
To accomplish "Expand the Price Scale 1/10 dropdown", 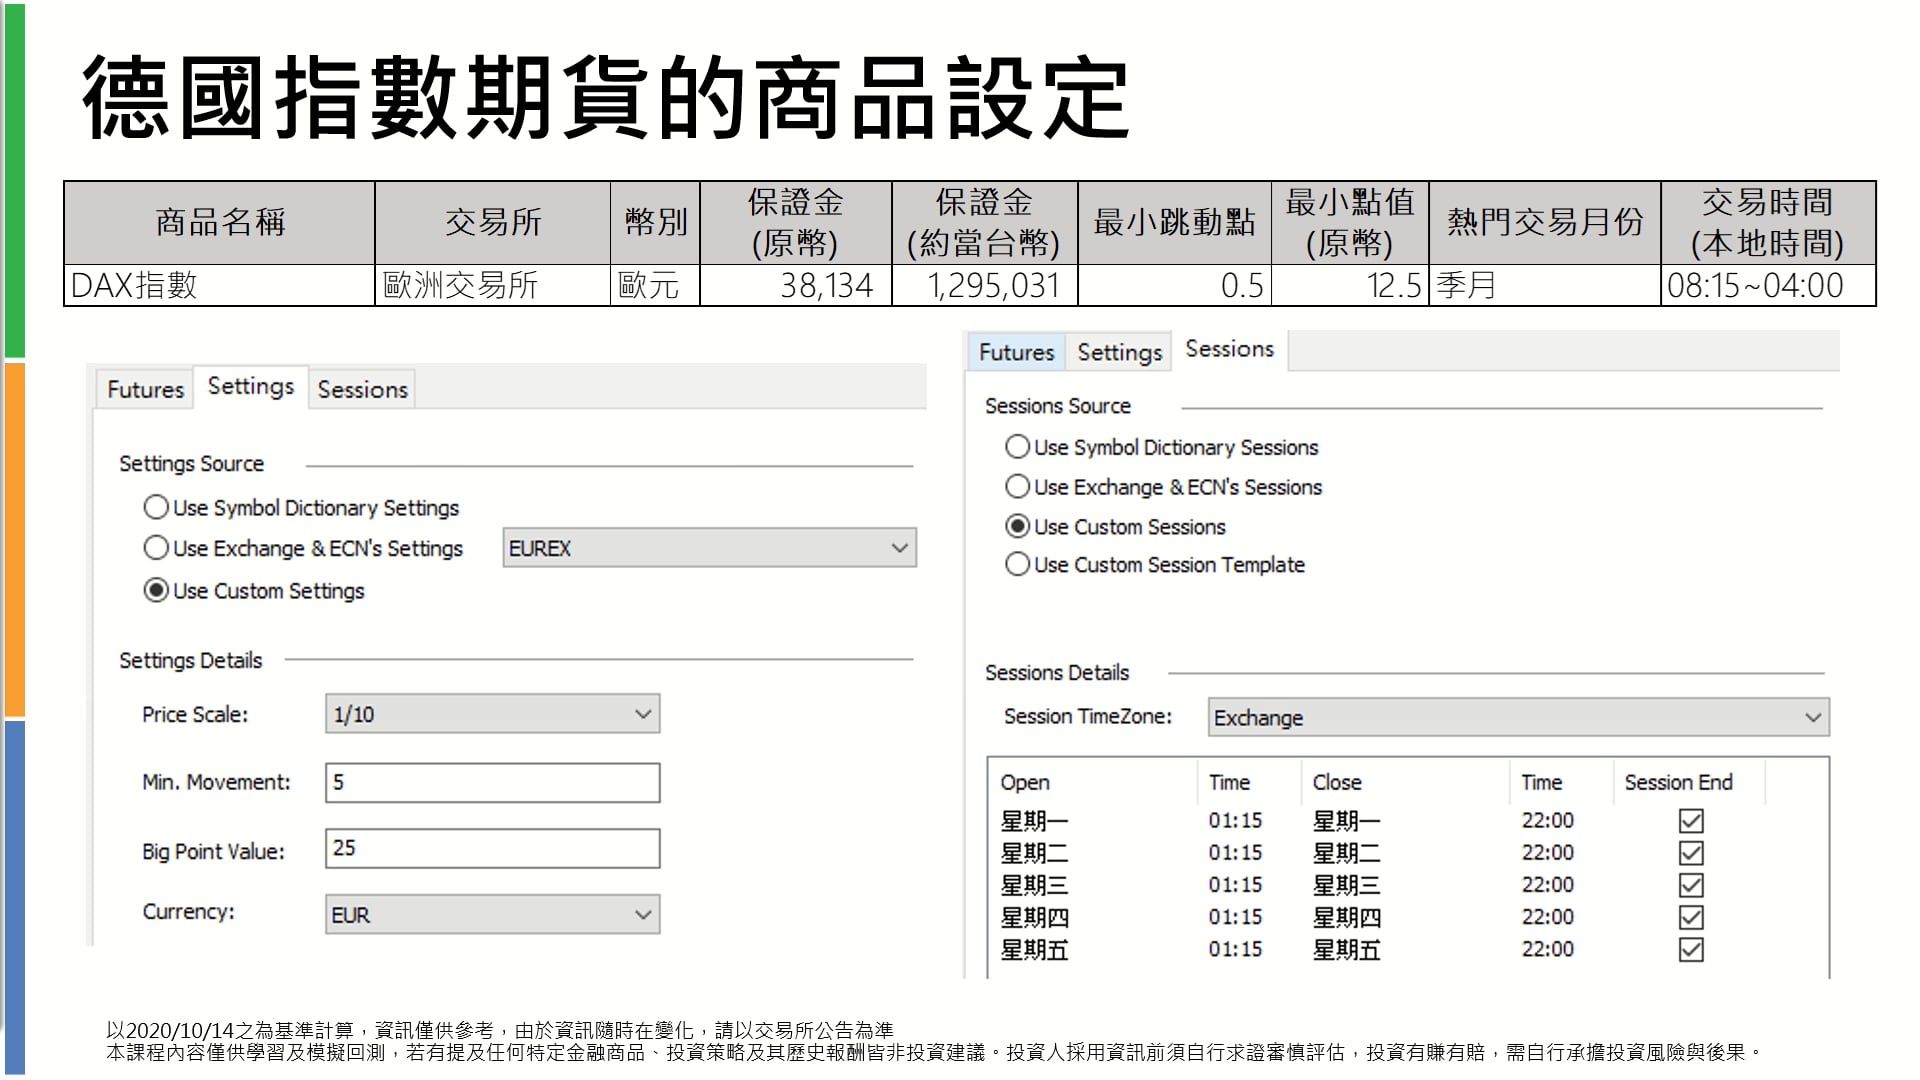I will tap(492, 714).
